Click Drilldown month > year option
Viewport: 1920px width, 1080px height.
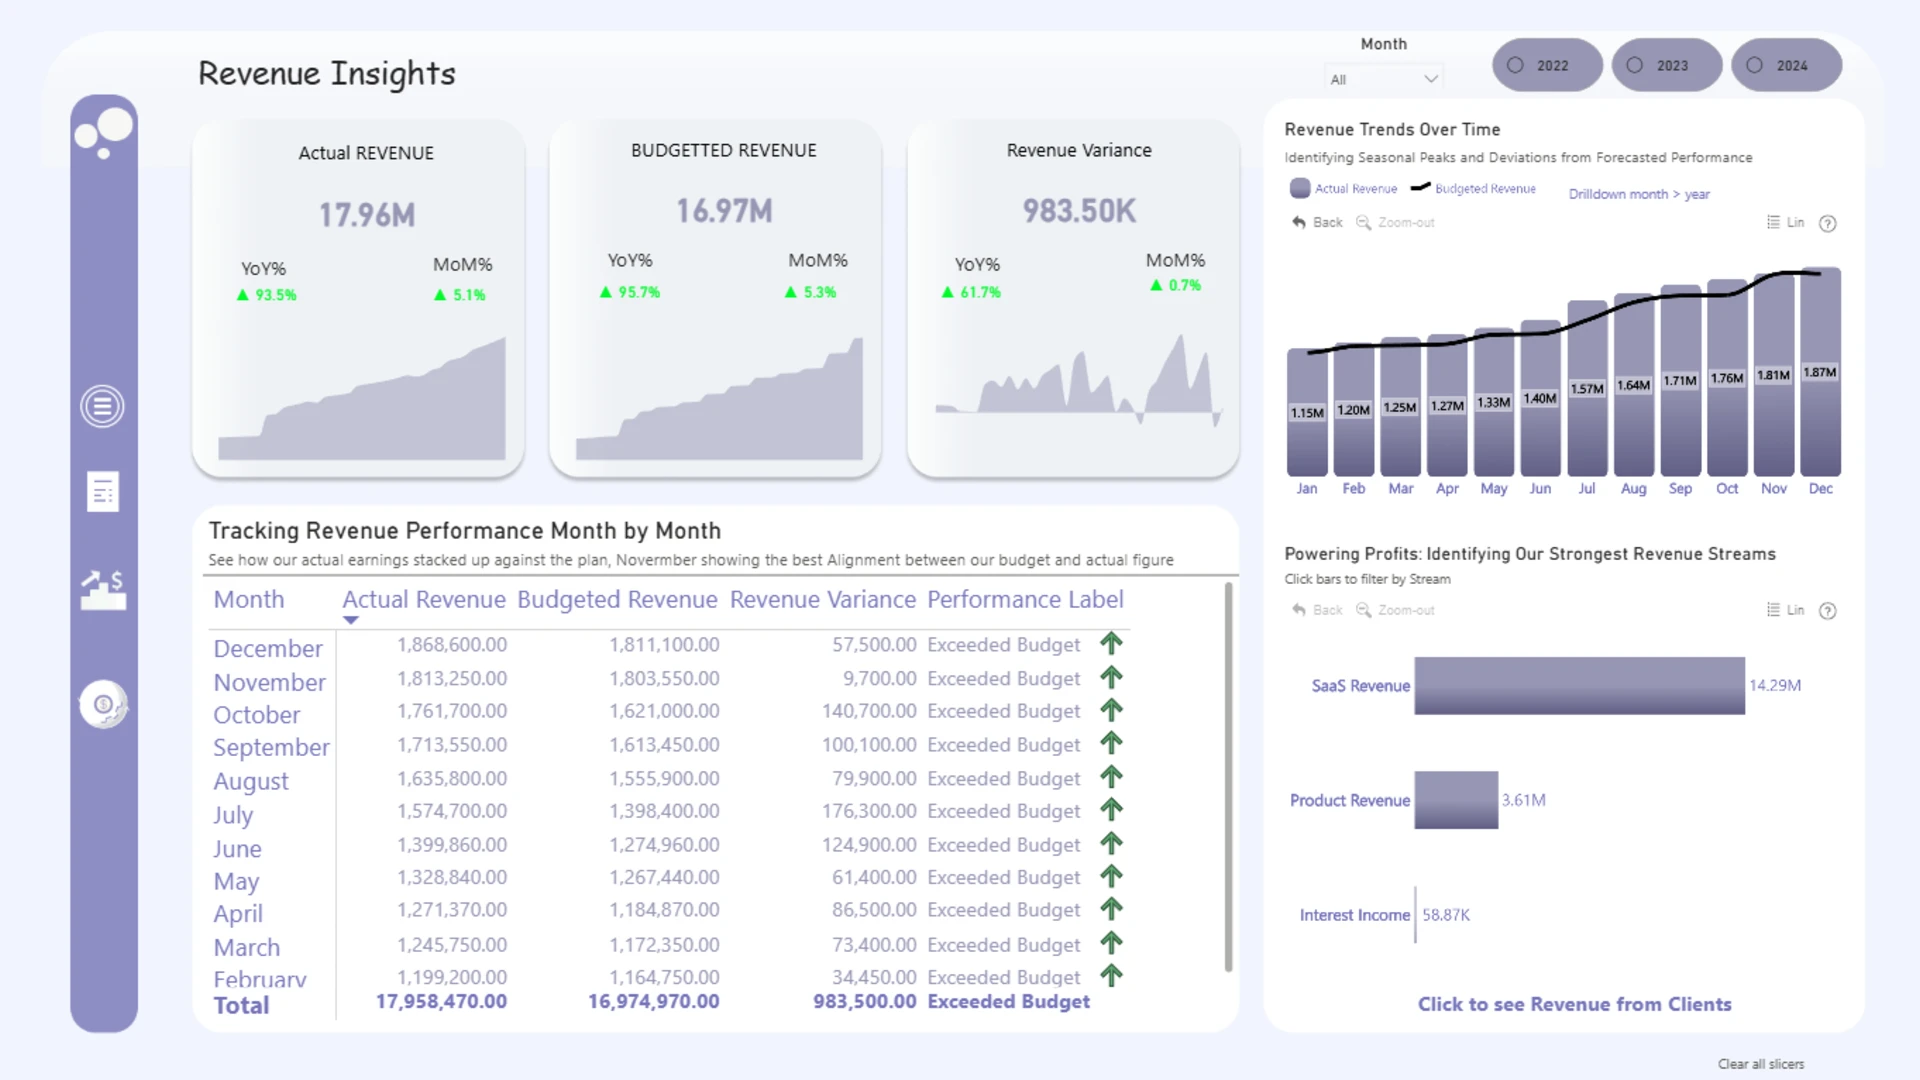coord(1639,194)
